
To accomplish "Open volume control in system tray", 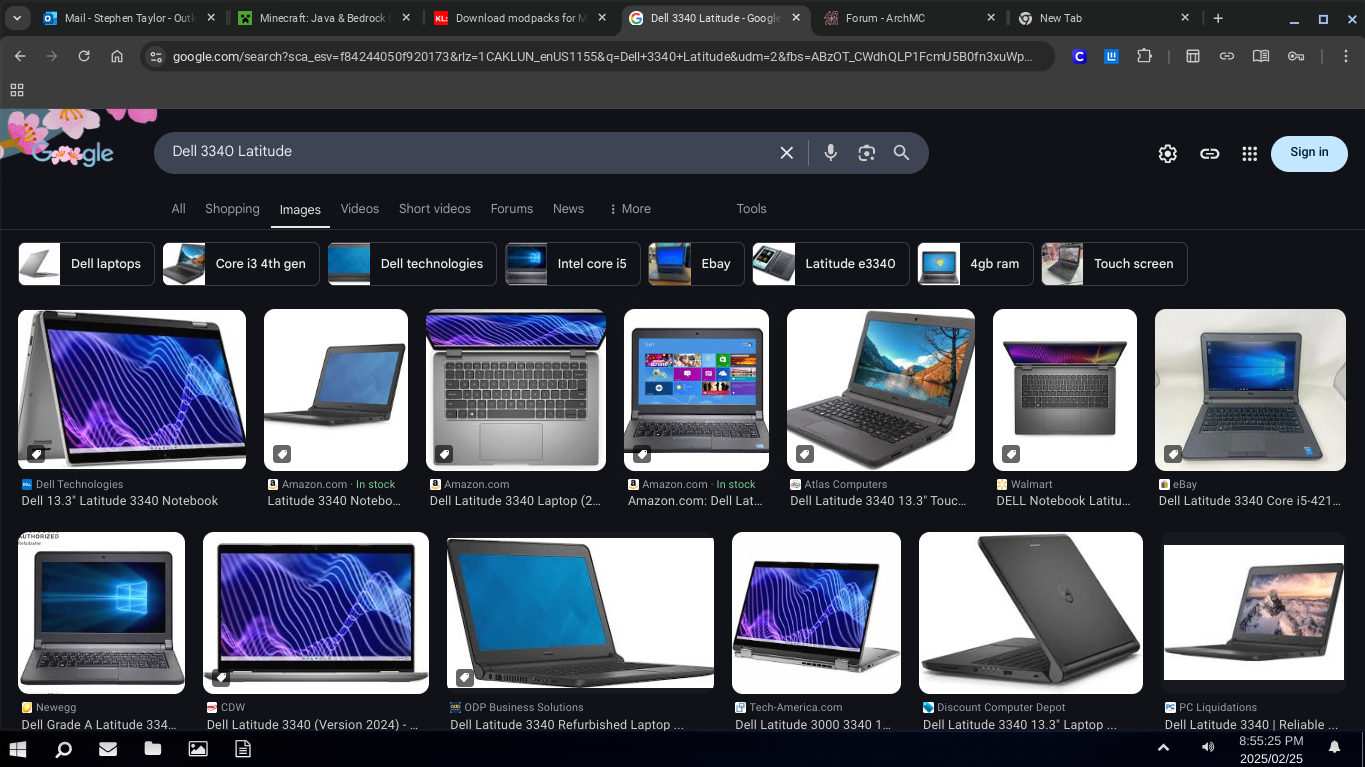I will click(x=1208, y=748).
